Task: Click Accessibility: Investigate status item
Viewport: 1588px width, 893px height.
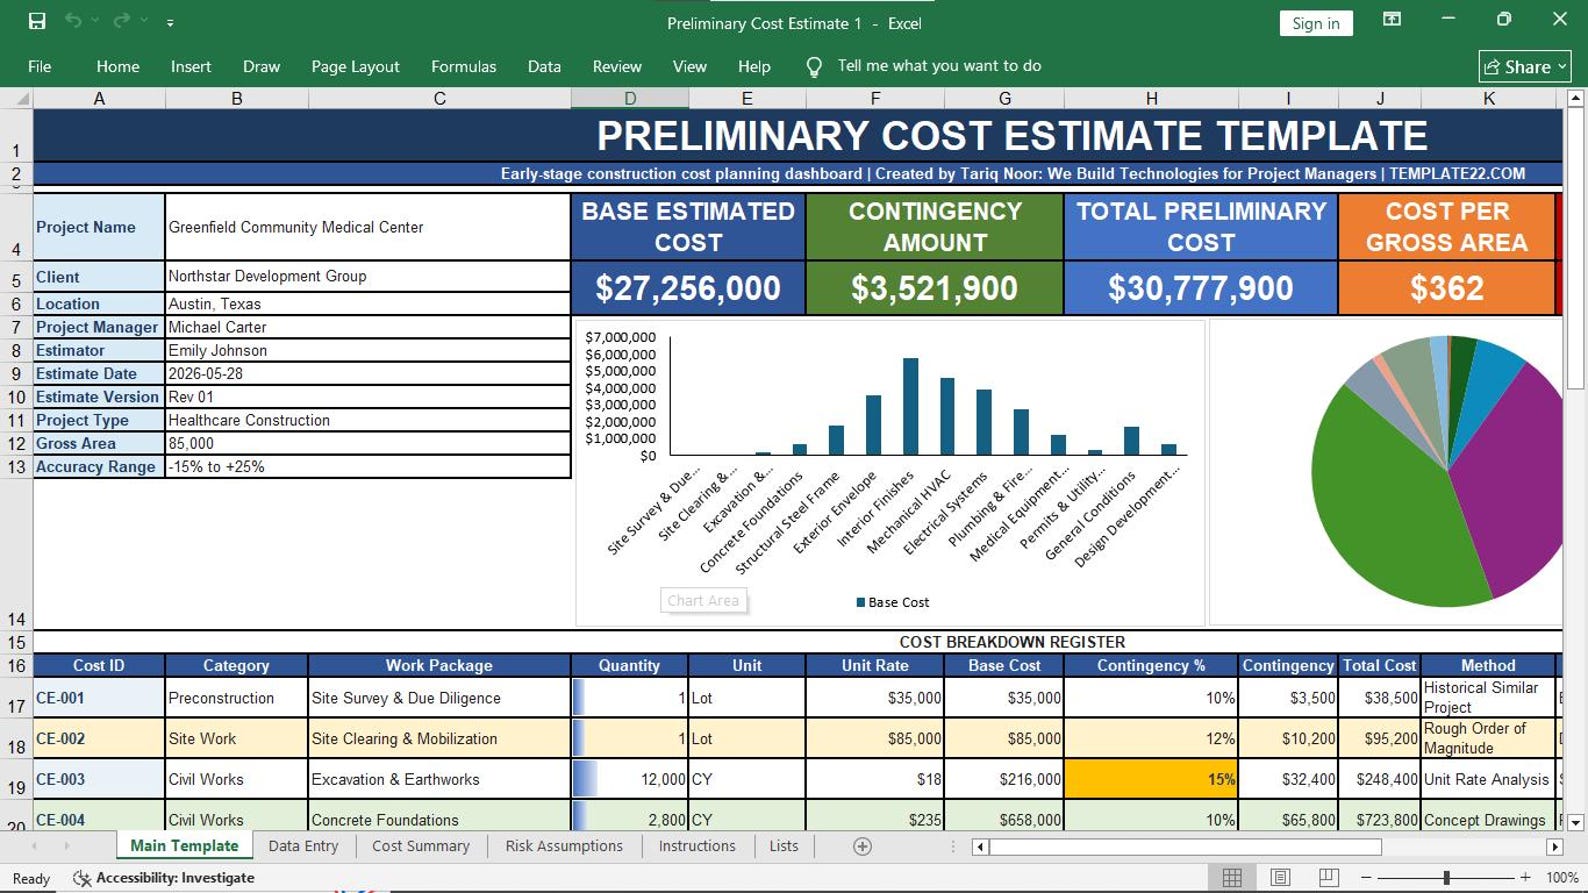Action: 164,878
